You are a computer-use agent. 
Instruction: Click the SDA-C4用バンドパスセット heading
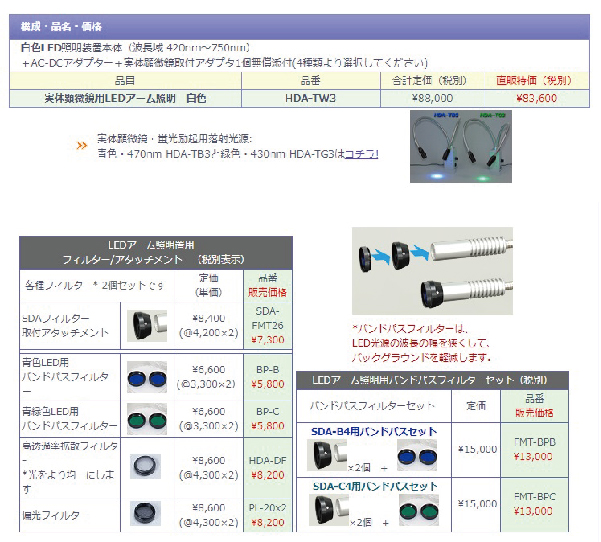pos(375,486)
